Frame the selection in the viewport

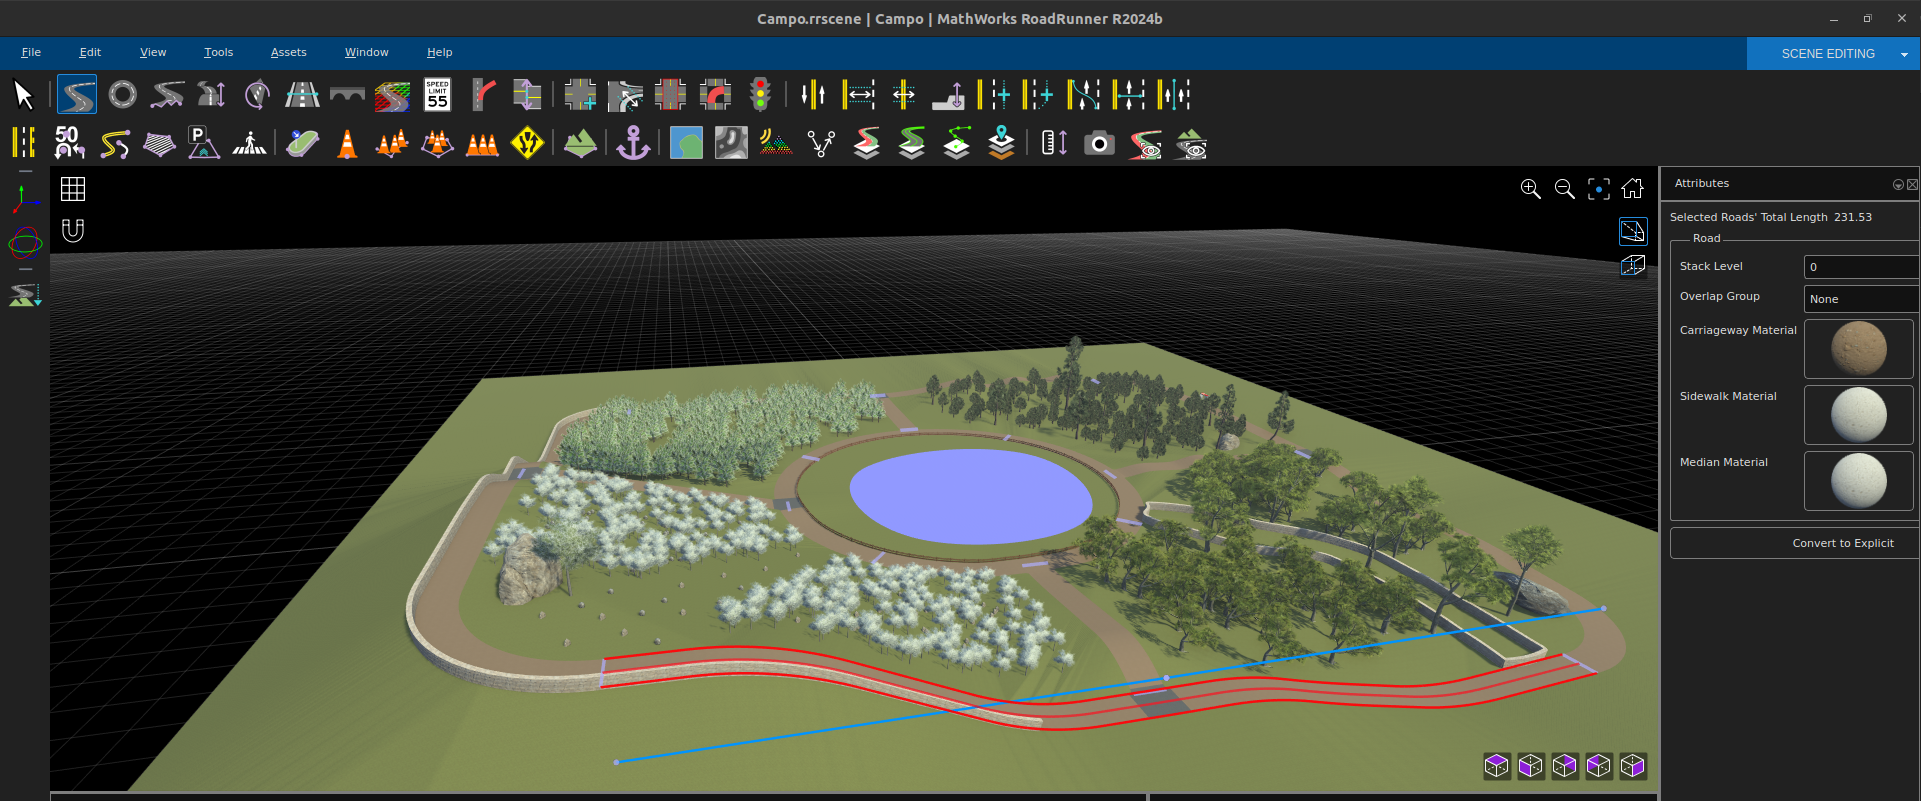(1598, 189)
